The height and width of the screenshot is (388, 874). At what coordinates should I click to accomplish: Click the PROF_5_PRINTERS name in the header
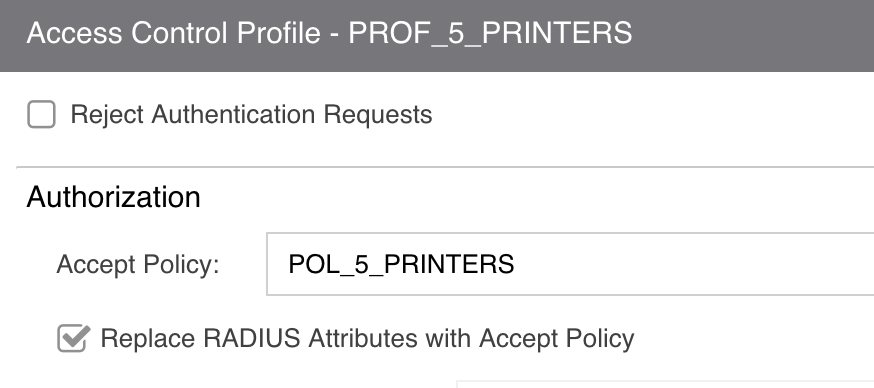coord(491,33)
